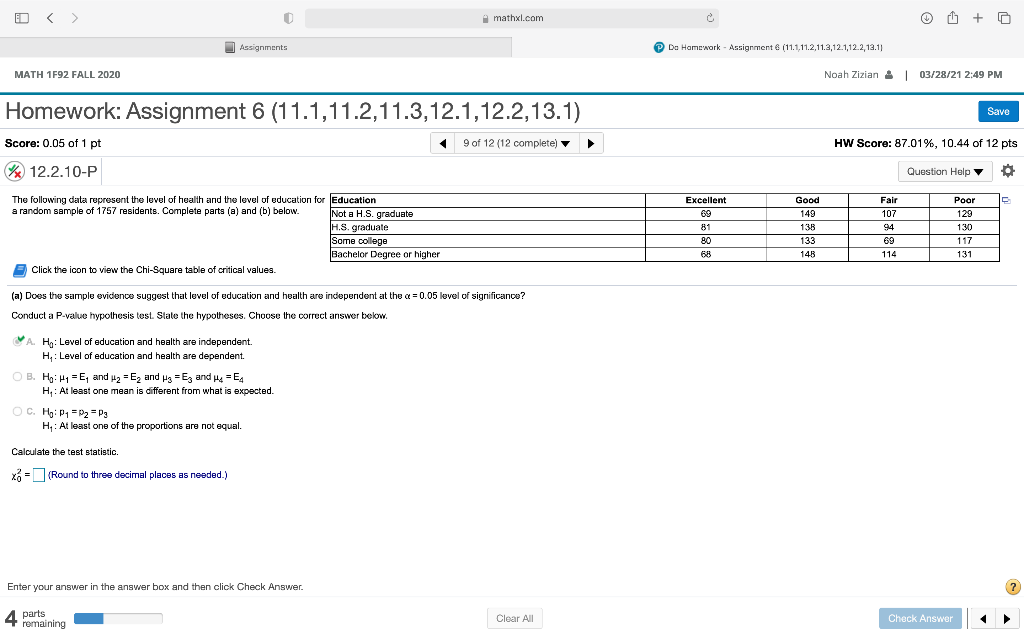Click the Check Answer button
This screenshot has height=640, width=1024.
click(919, 618)
